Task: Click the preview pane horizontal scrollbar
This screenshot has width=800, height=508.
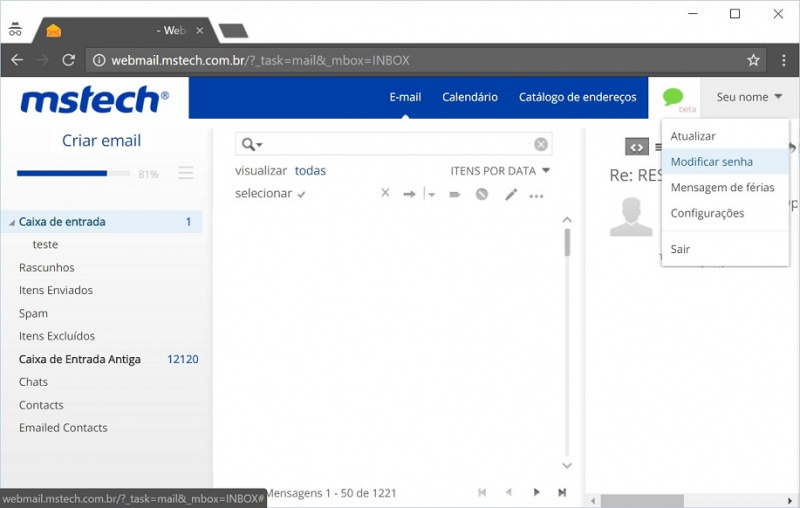Action: (642, 500)
